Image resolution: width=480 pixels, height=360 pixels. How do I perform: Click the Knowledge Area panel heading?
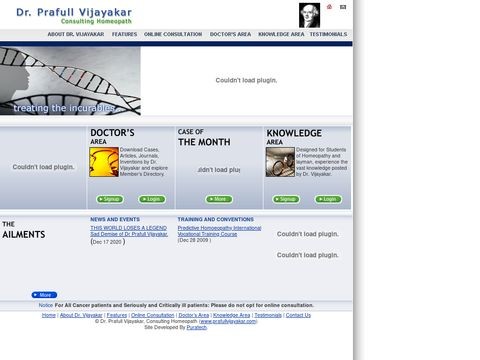coord(294,137)
